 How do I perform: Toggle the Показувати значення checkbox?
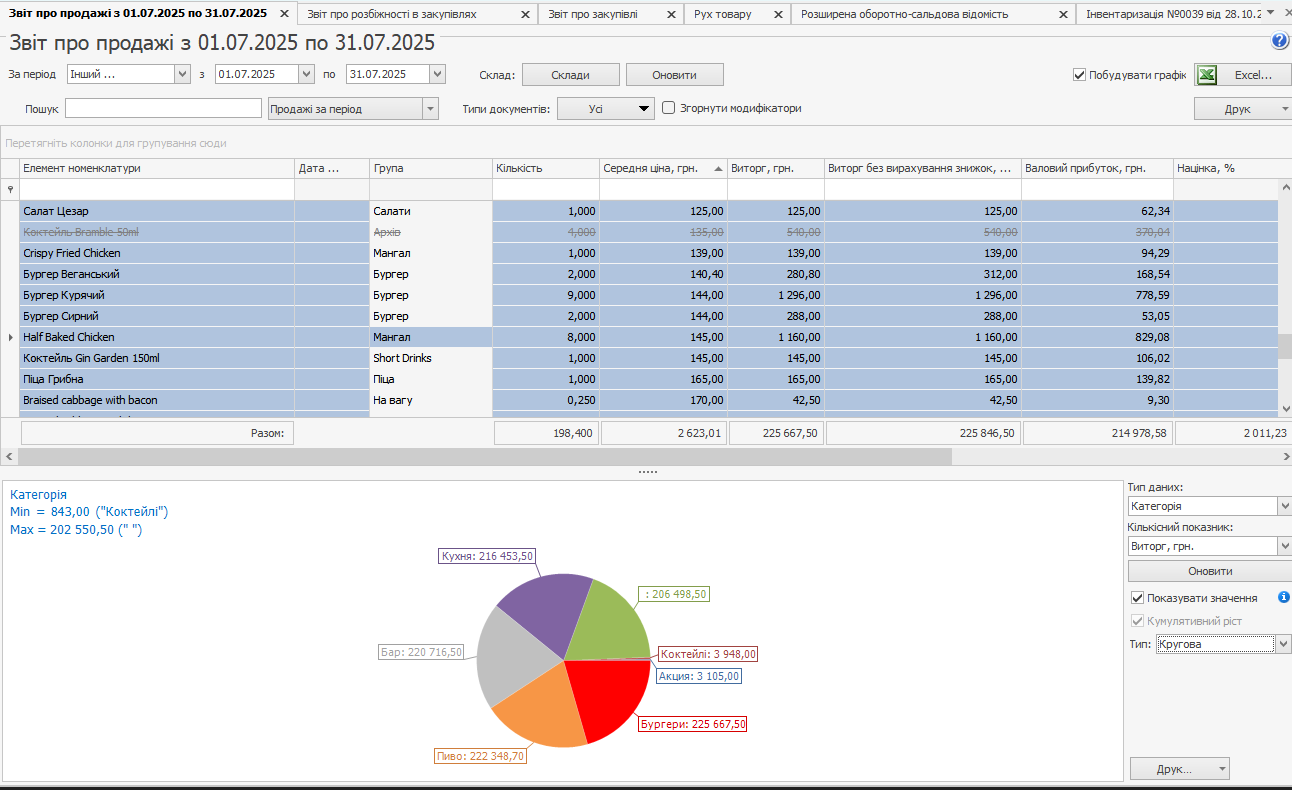pyautogui.click(x=1137, y=598)
